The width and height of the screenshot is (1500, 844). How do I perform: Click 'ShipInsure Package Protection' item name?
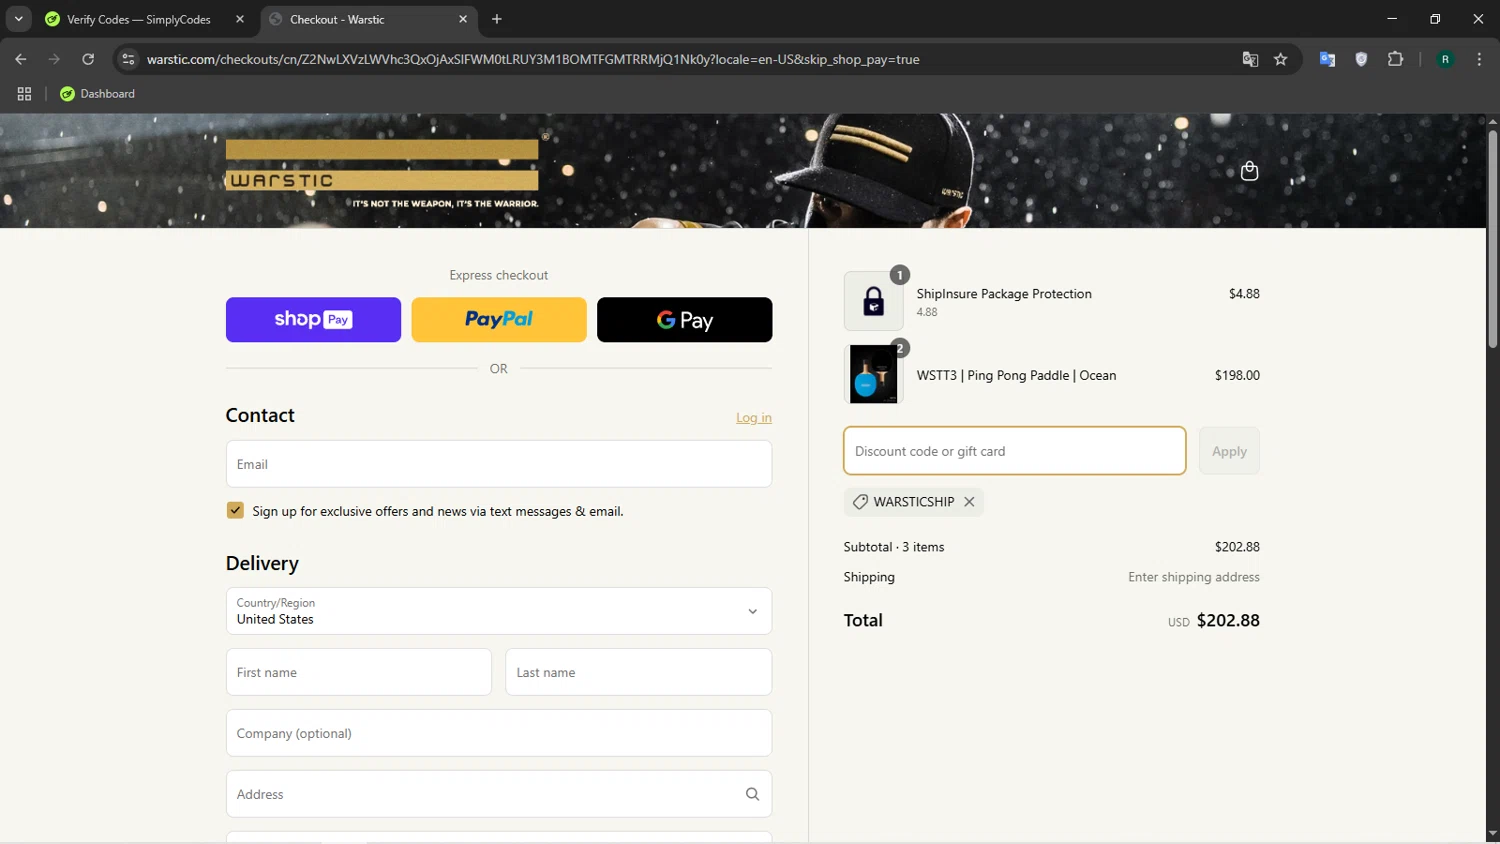pyautogui.click(x=1004, y=294)
